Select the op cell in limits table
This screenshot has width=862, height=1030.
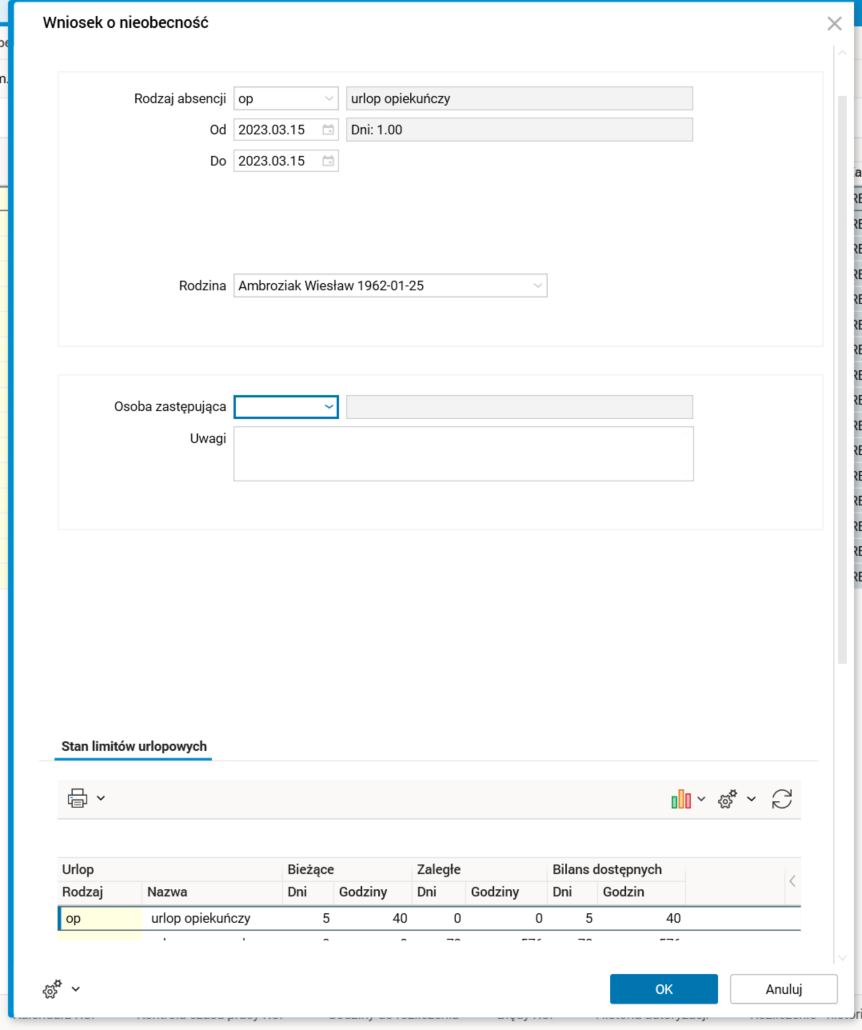(101, 918)
